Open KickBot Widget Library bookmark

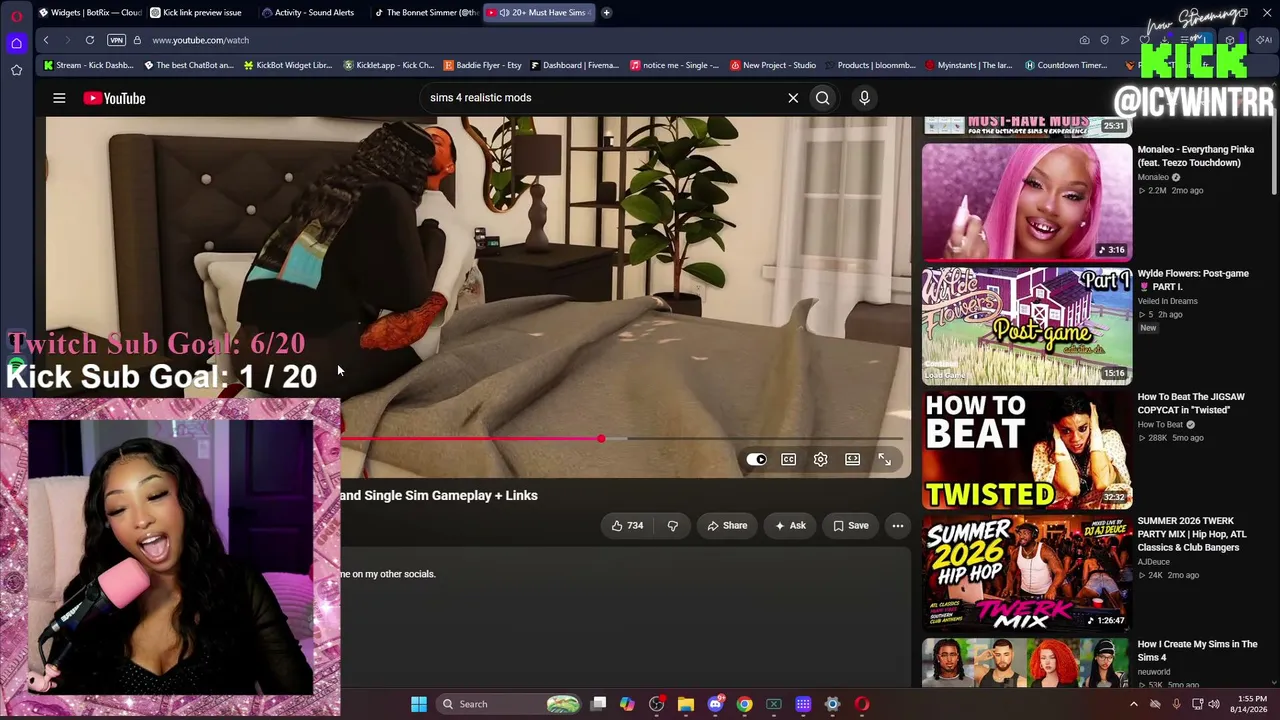[x=288, y=66]
